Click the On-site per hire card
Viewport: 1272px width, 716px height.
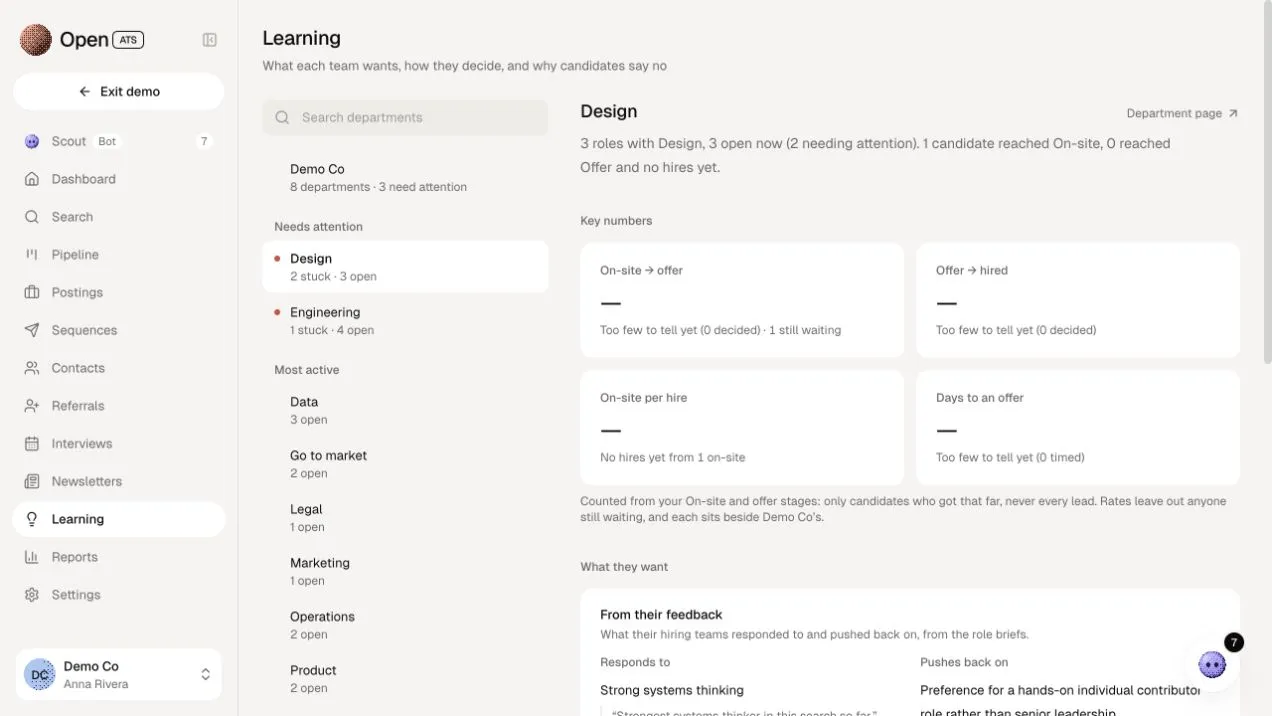pyautogui.click(x=742, y=428)
